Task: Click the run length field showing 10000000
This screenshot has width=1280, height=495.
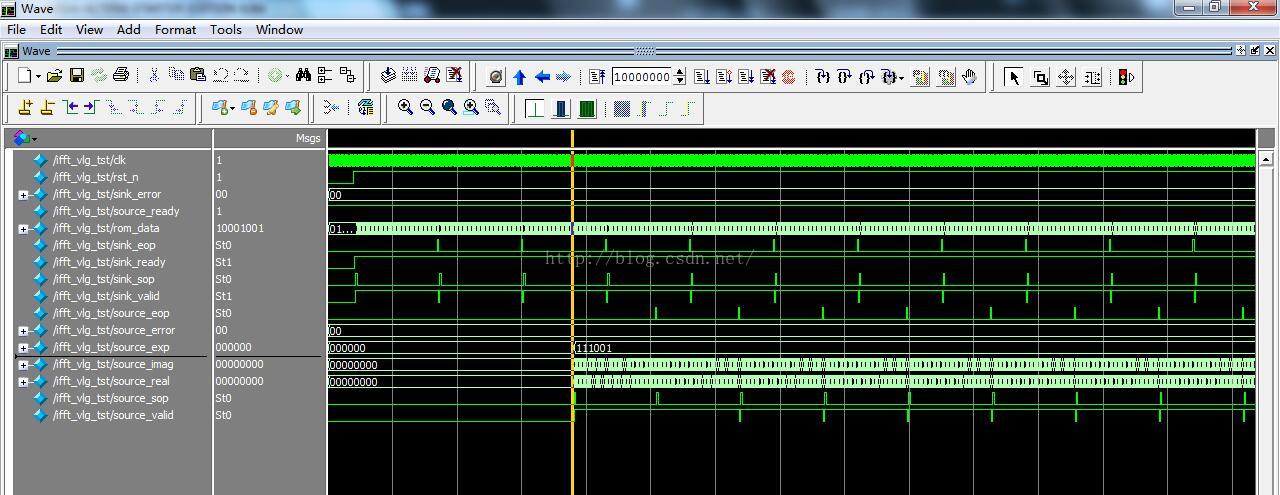Action: [643, 77]
